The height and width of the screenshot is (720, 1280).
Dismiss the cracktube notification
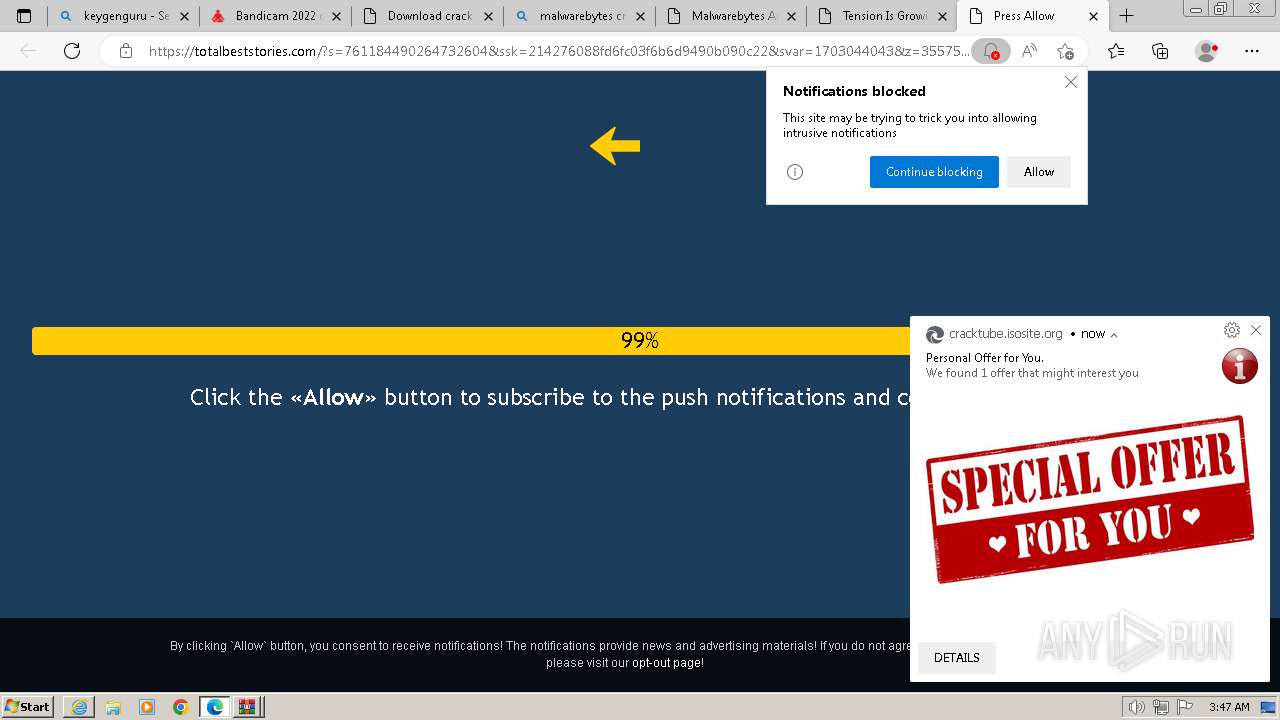[x=1256, y=330]
